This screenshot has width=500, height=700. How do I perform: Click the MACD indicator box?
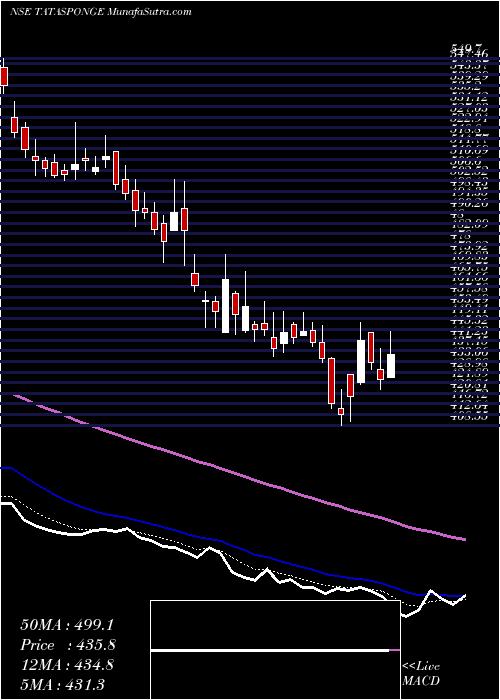[x=275, y=650]
